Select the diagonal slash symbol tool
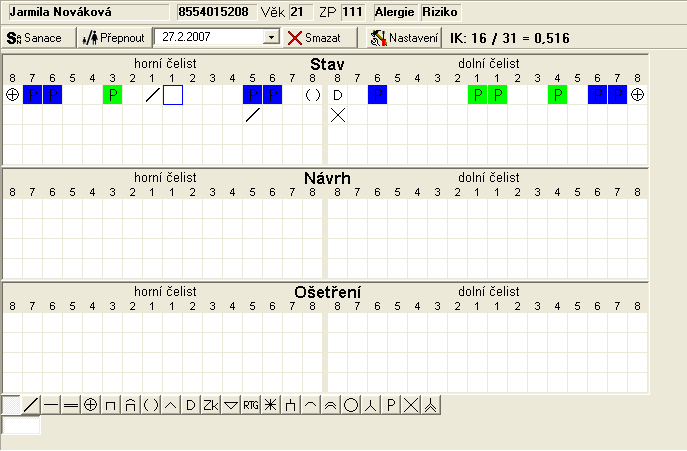Image resolution: width=687 pixels, height=451 pixels. (31, 405)
